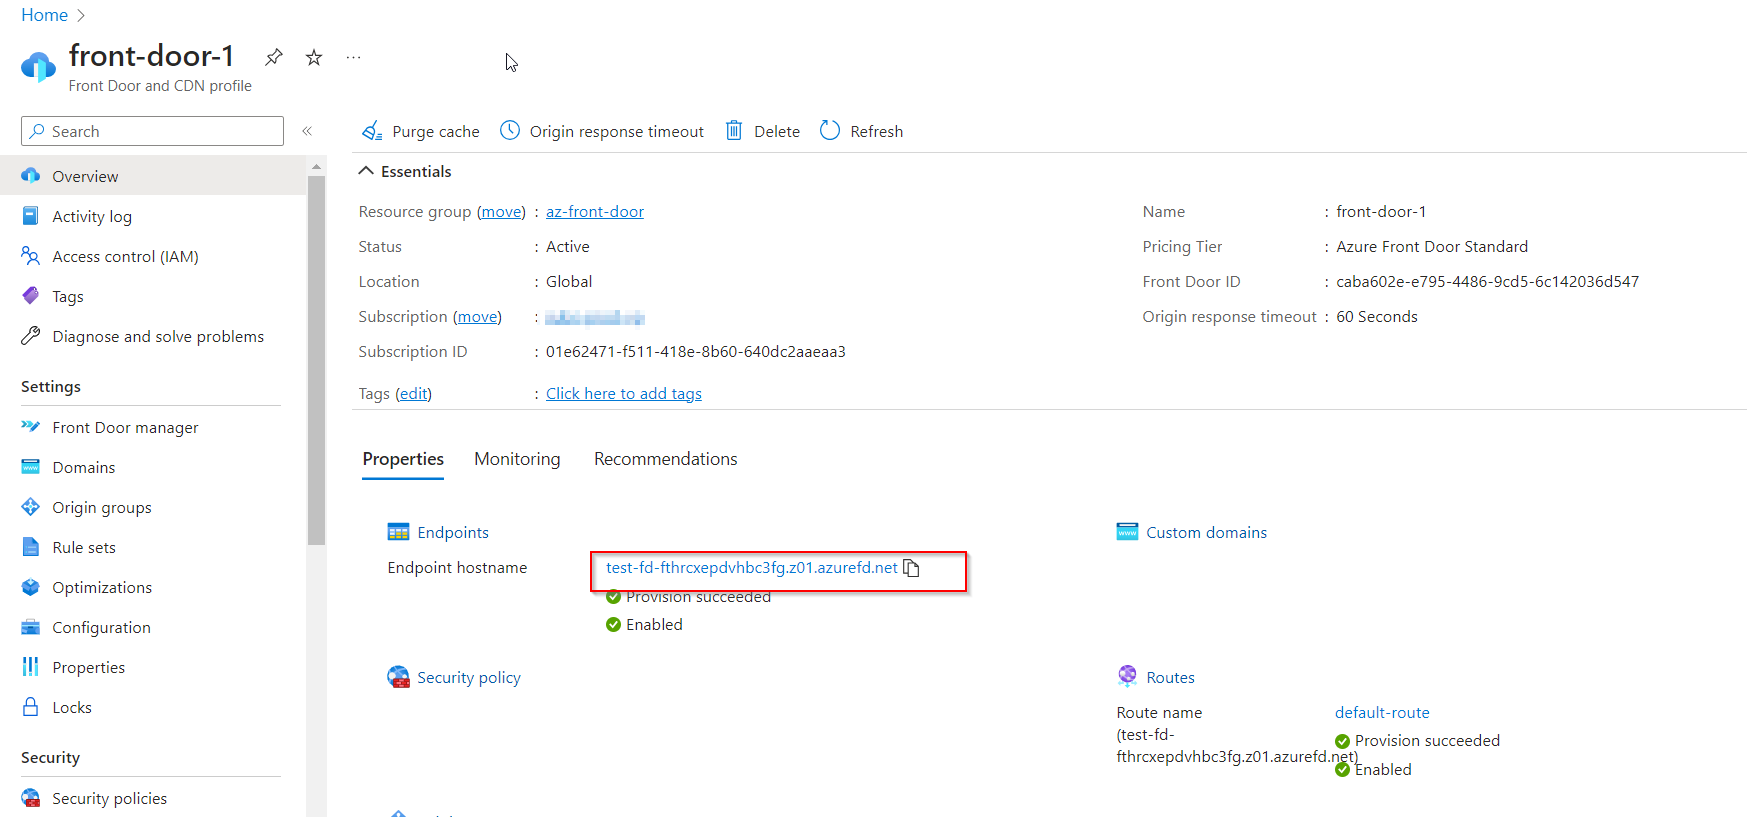Click the Security policy globe icon
Image resolution: width=1747 pixels, height=817 pixels.
pyautogui.click(x=398, y=677)
